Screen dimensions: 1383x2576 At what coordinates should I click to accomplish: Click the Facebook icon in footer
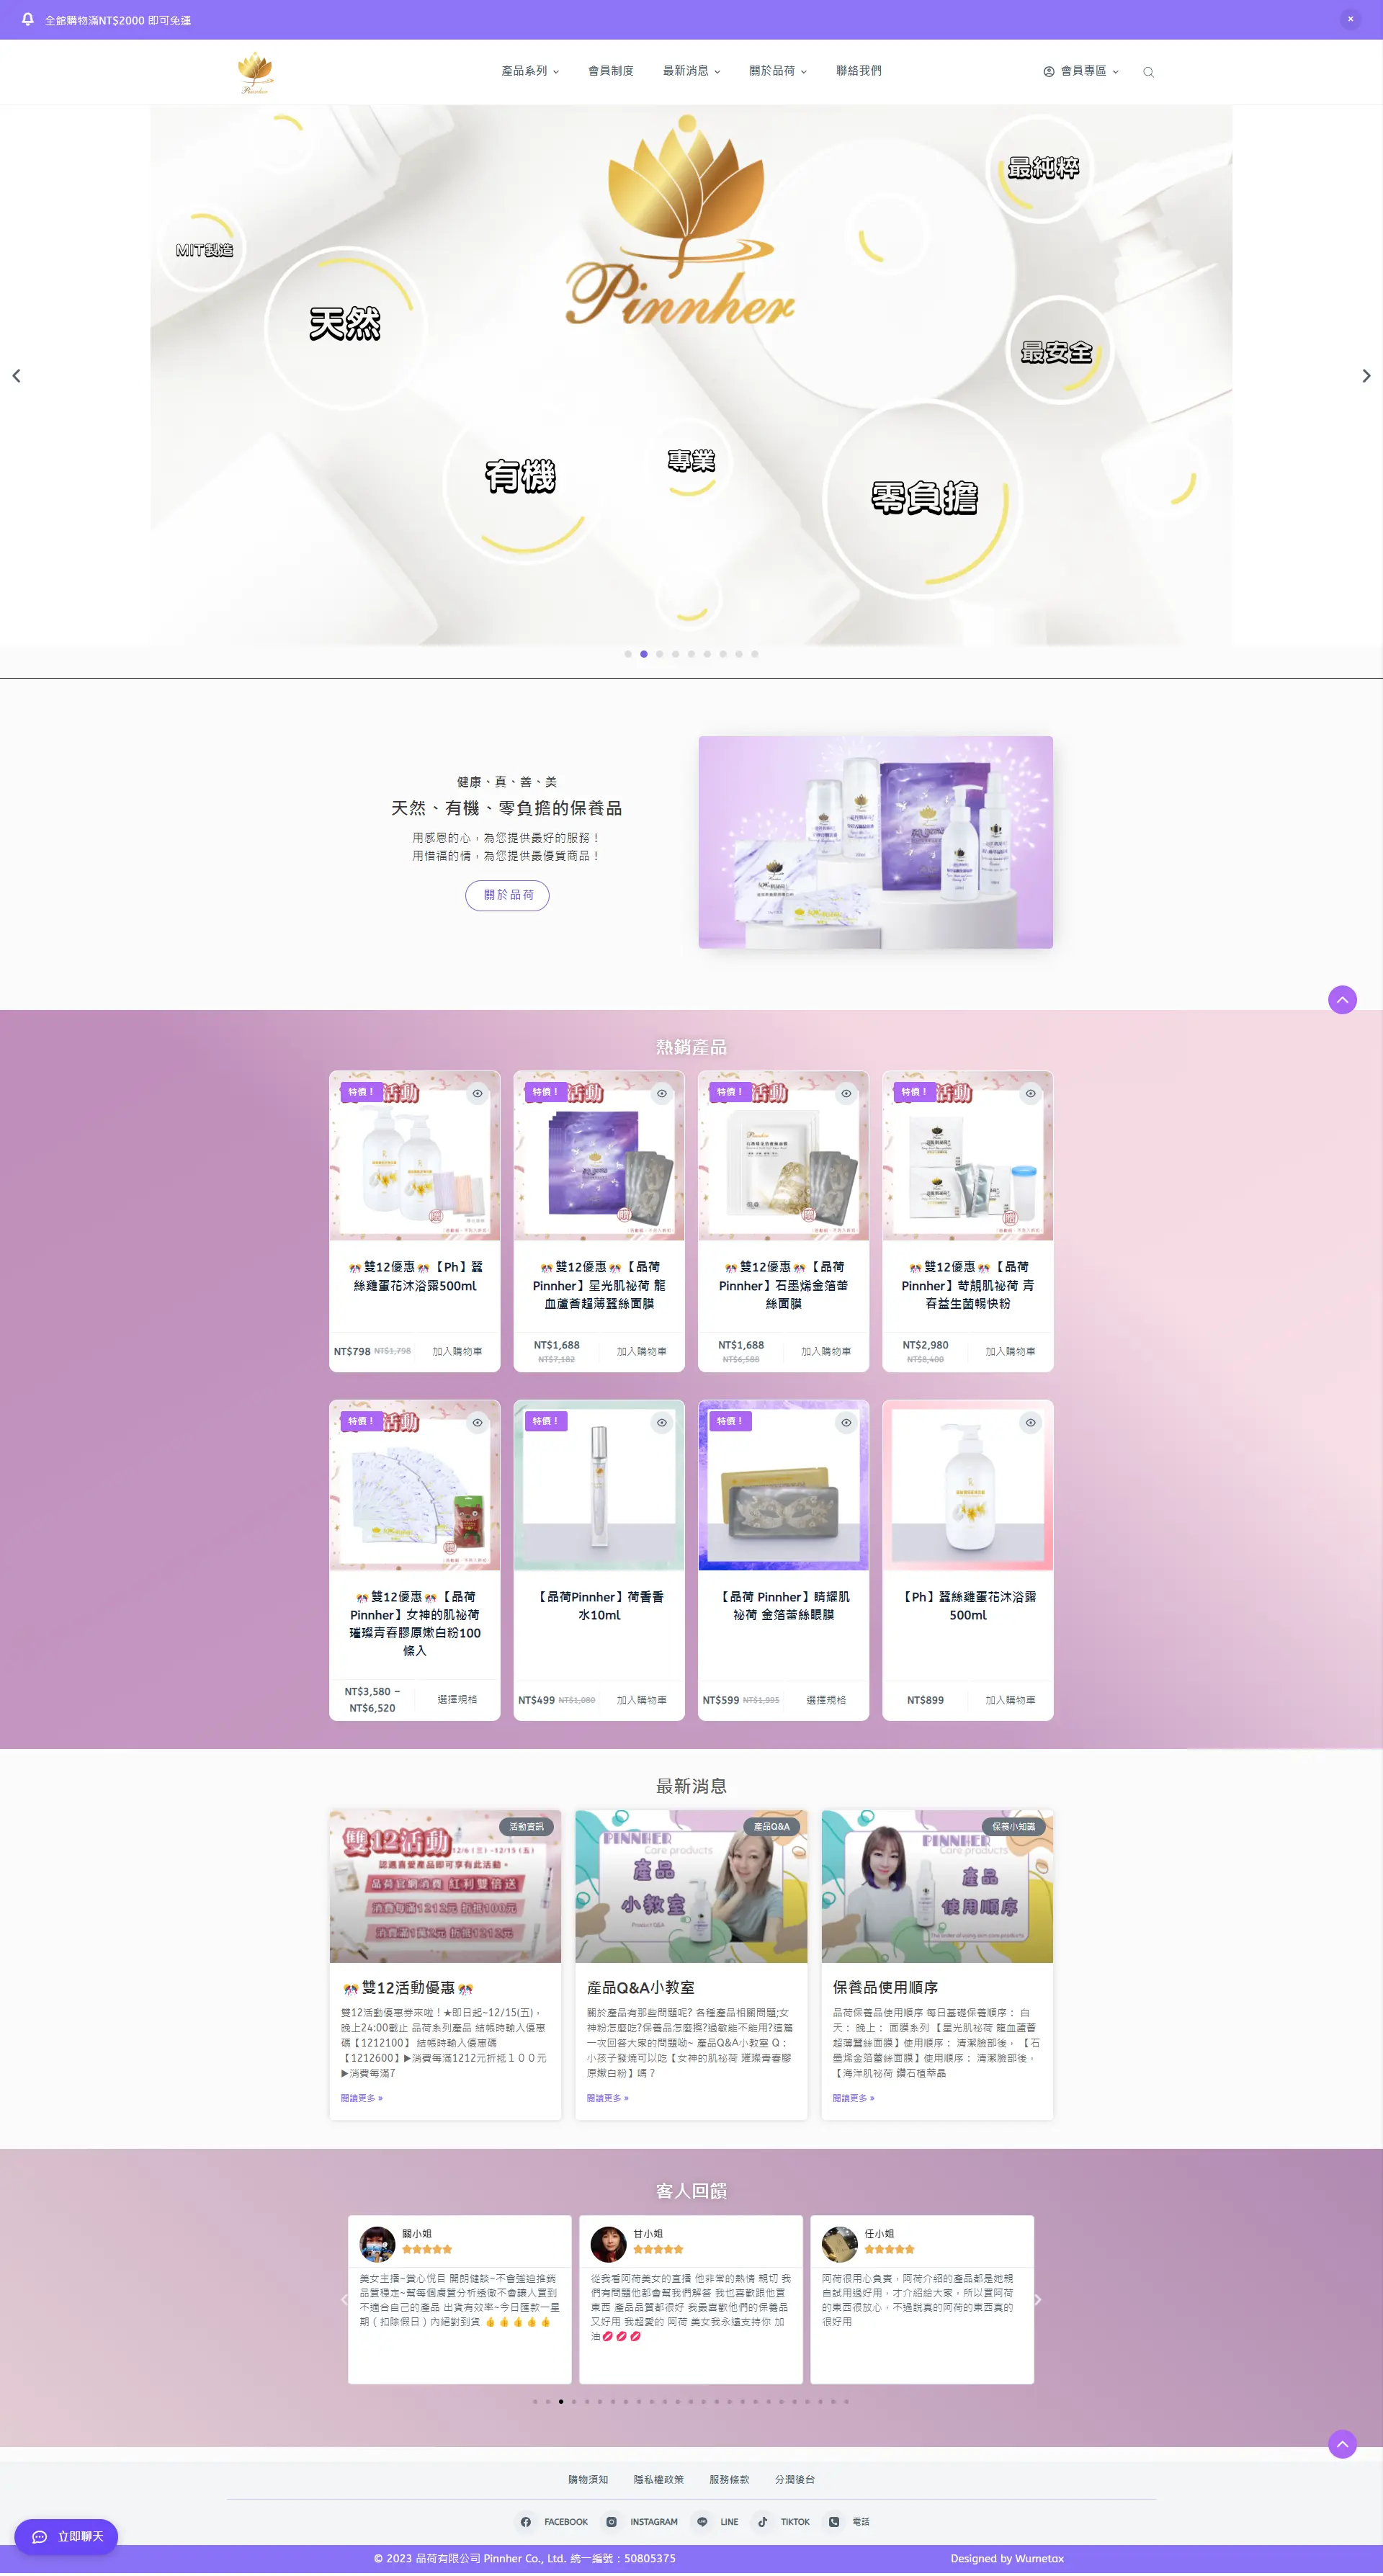pos(526,2521)
